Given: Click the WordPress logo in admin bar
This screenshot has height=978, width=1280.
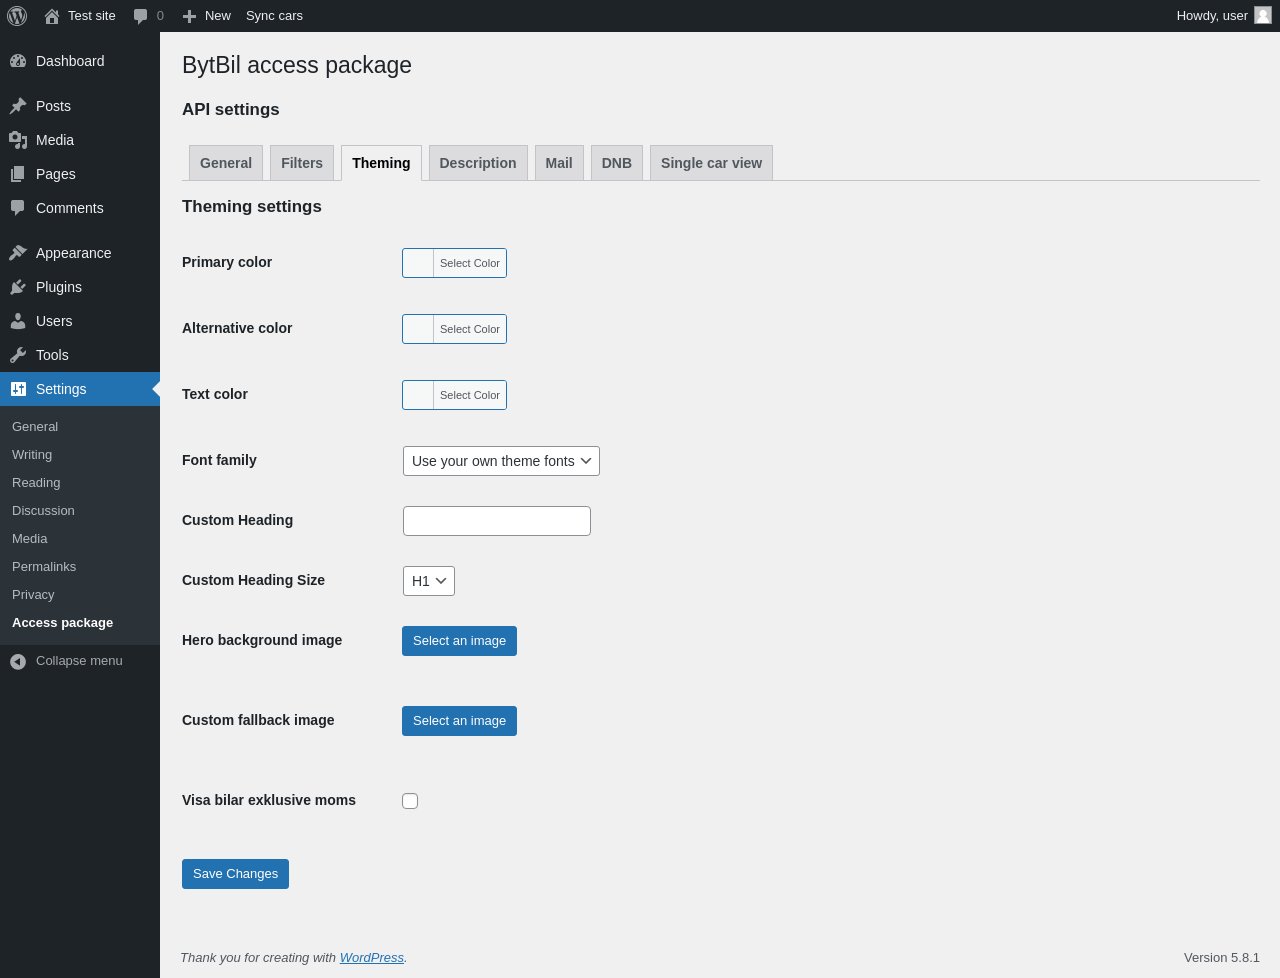Looking at the screenshot, I should click(17, 16).
